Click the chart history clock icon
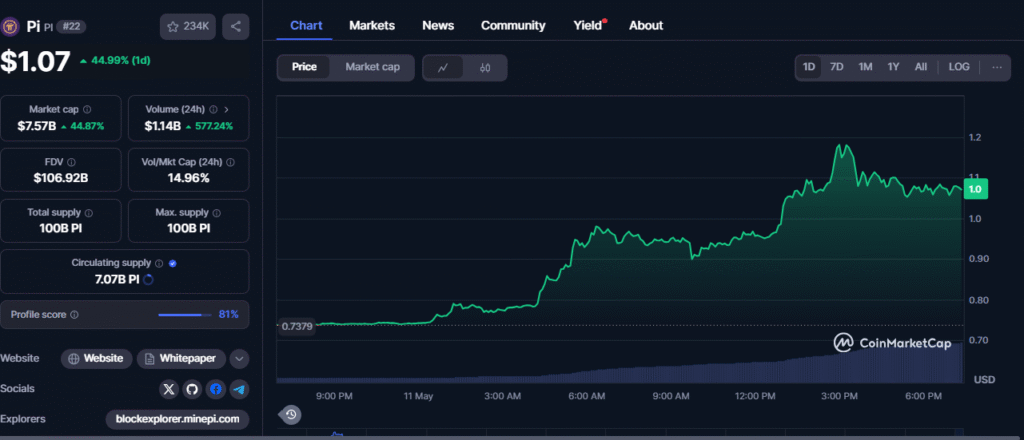Screen dimensions: 1024x440 click(x=291, y=414)
